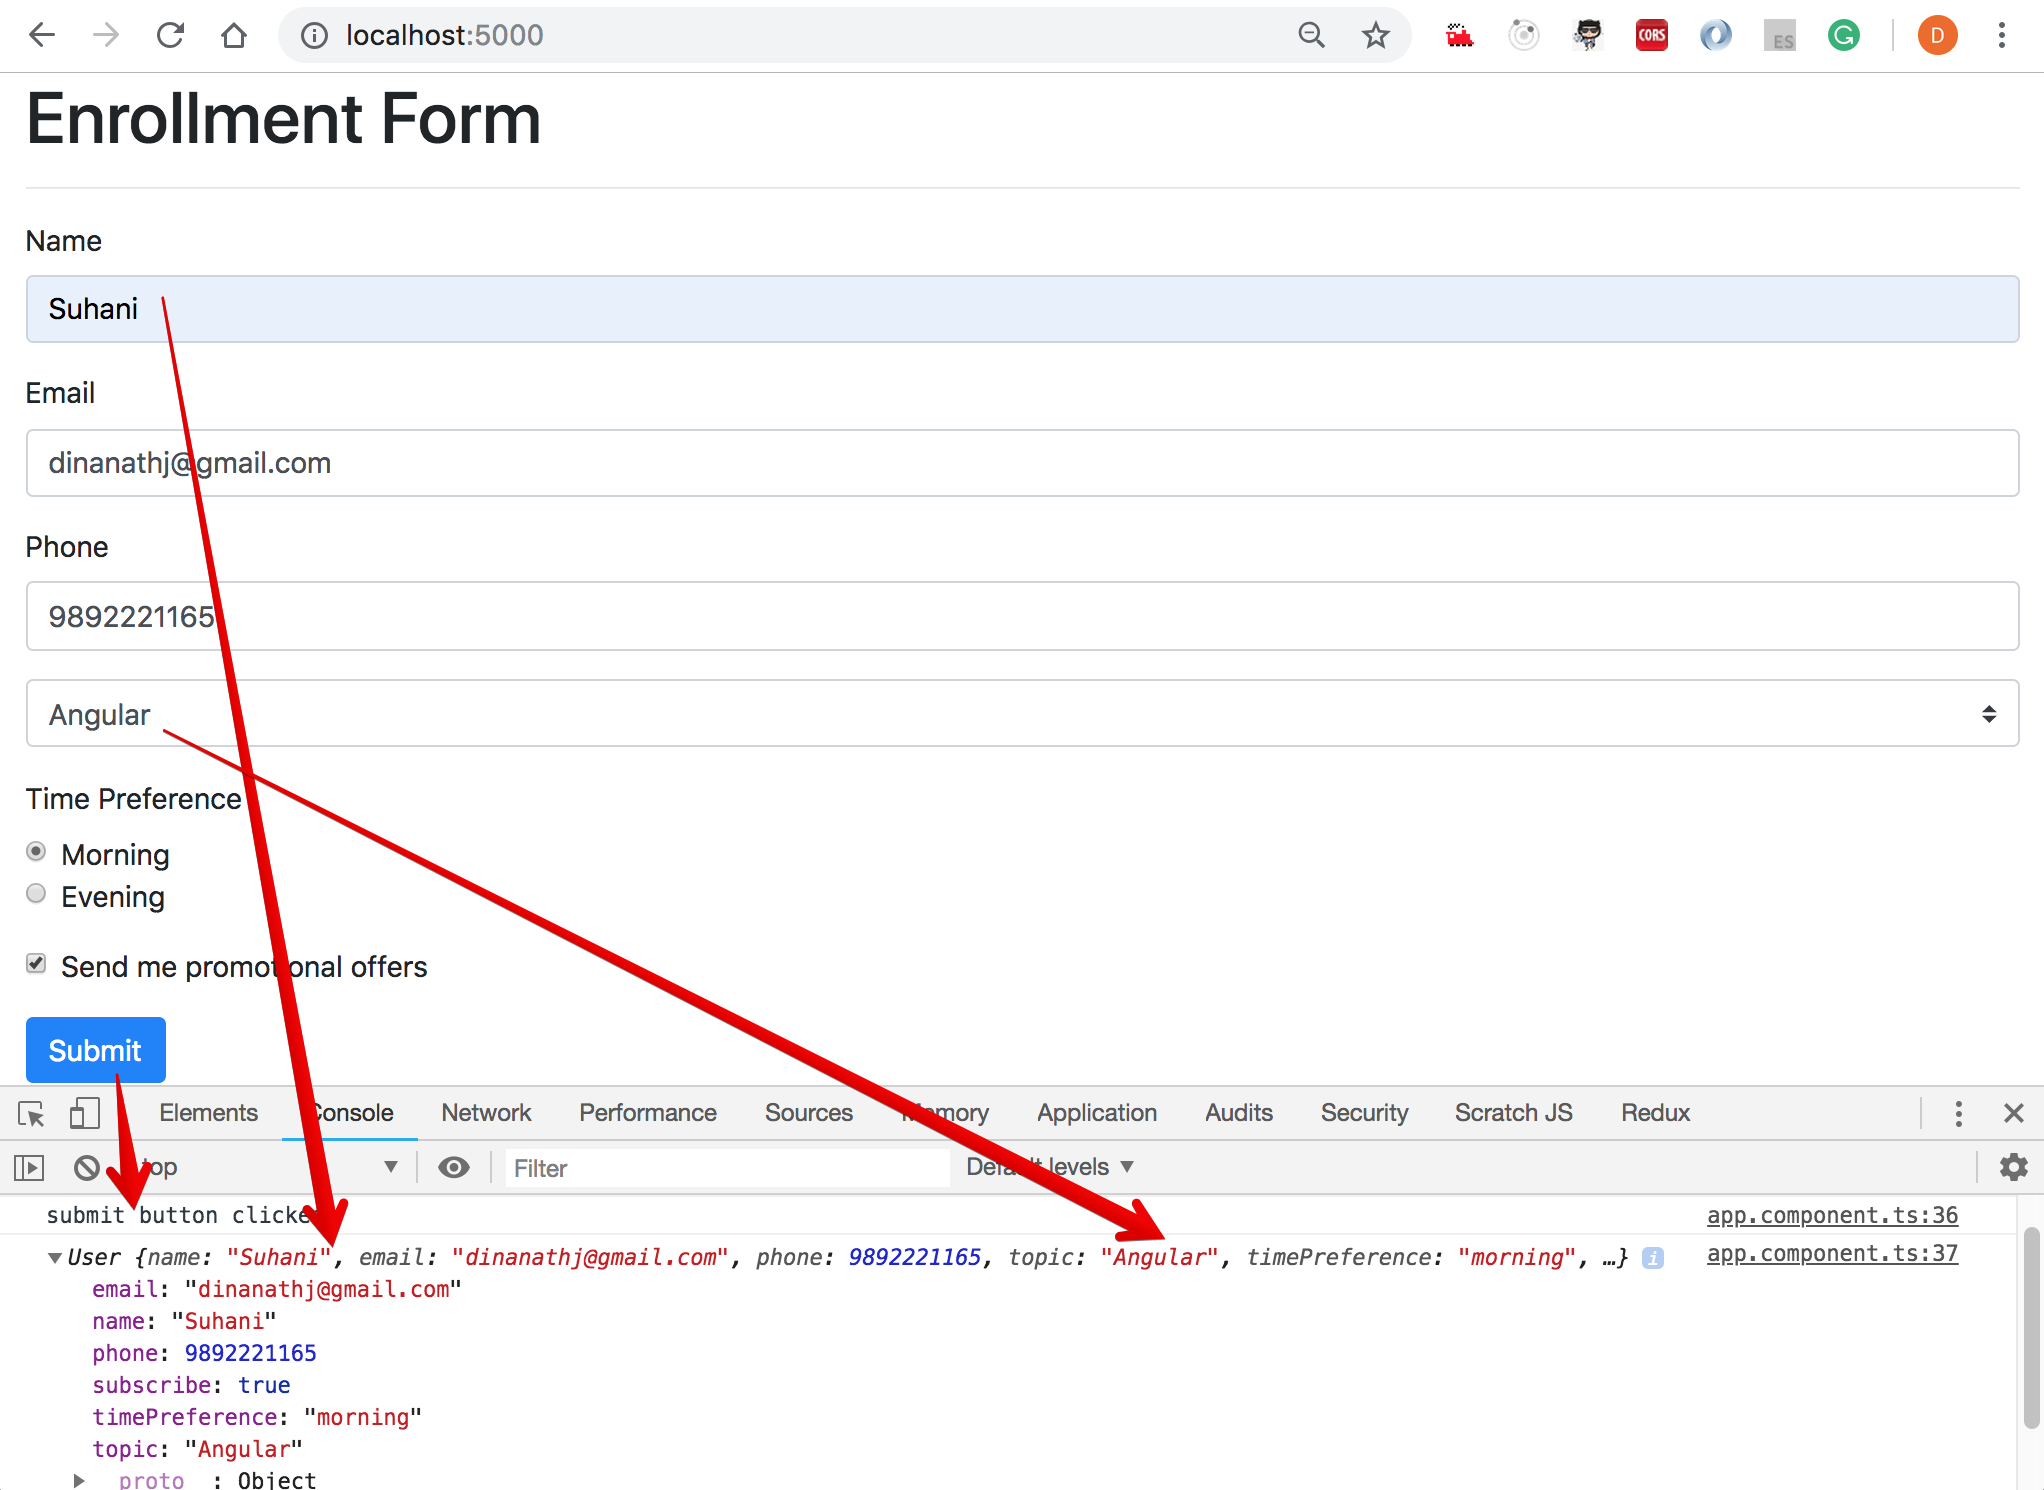2044x1490 pixels.
Task: Click the inspect element picker icon
Action: point(31,1113)
